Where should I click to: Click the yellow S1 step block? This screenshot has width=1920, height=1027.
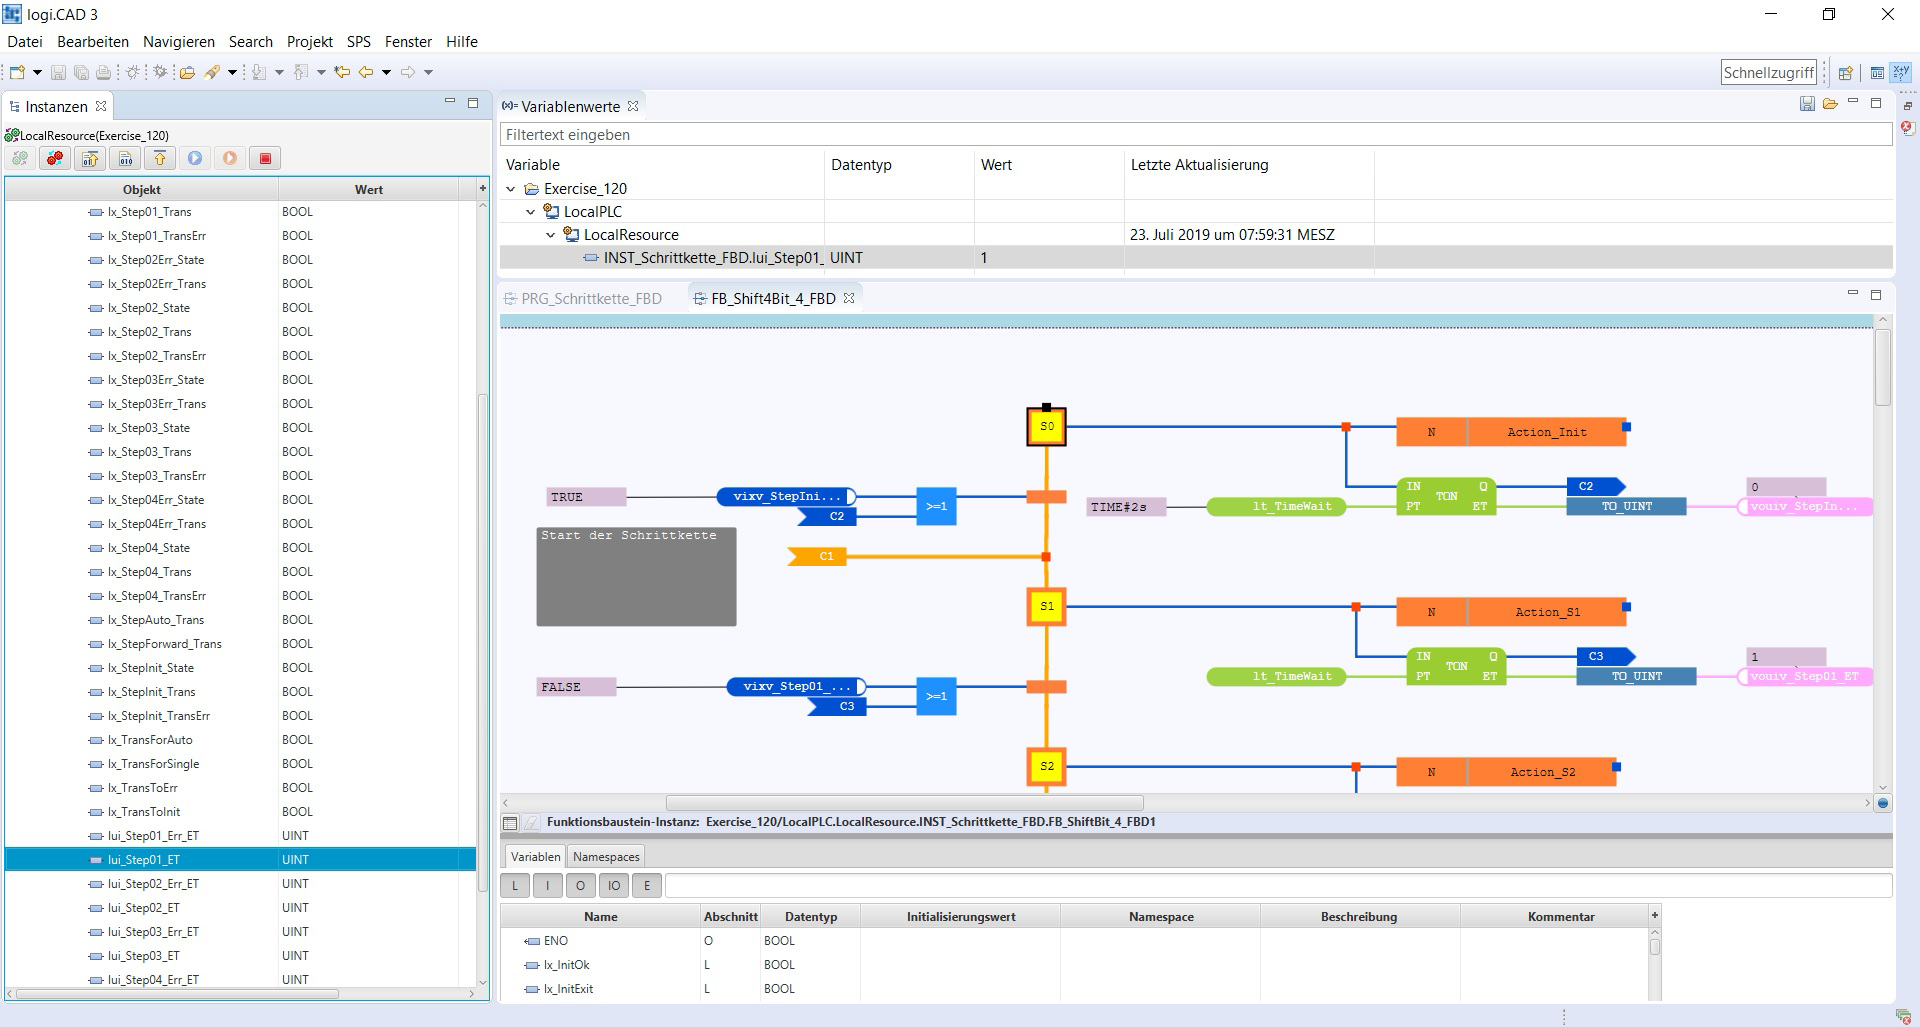(x=1046, y=606)
